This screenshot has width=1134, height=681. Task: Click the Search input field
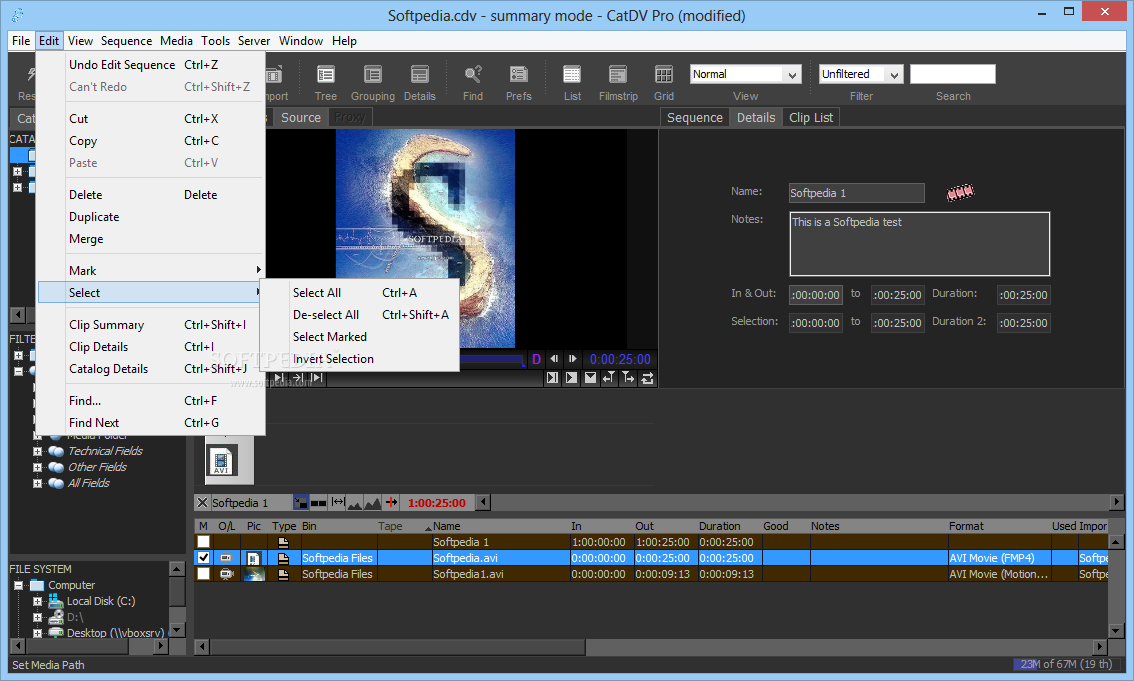(952, 74)
